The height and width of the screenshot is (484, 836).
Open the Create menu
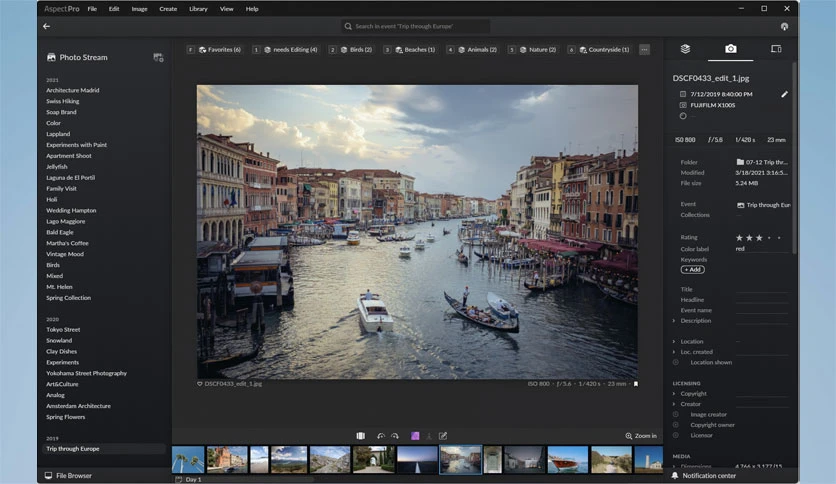tap(168, 9)
